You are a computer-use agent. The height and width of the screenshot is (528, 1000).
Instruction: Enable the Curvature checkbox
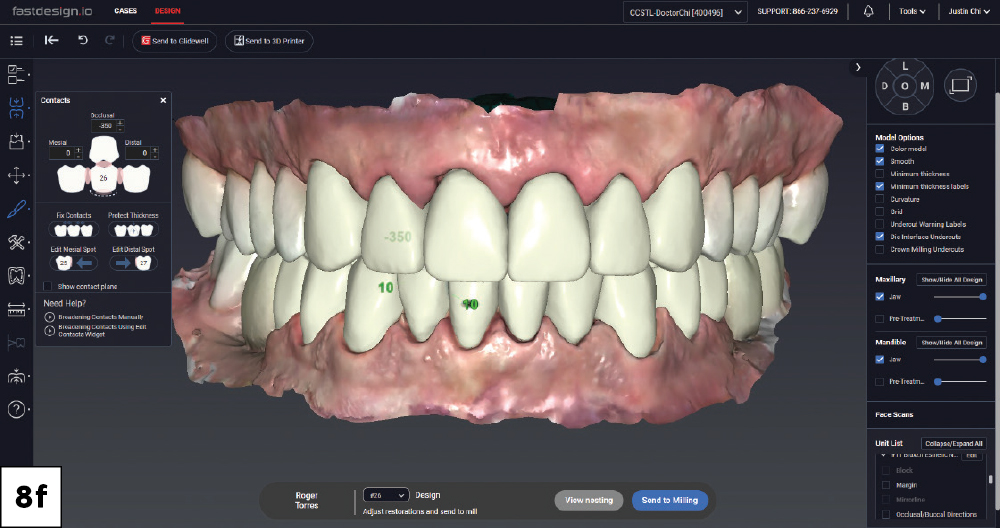click(x=879, y=199)
